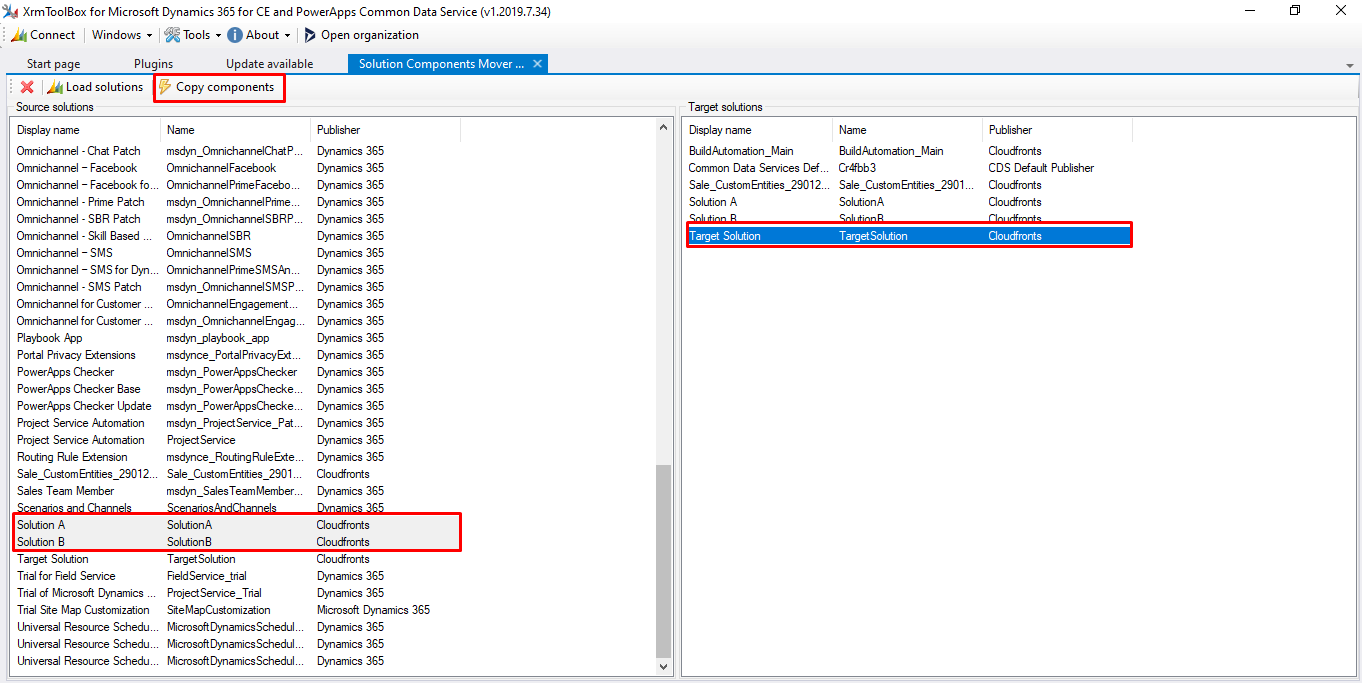Image resolution: width=1362 pixels, height=683 pixels.
Task: Minimize the XrmToolBox window
Action: (1249, 11)
